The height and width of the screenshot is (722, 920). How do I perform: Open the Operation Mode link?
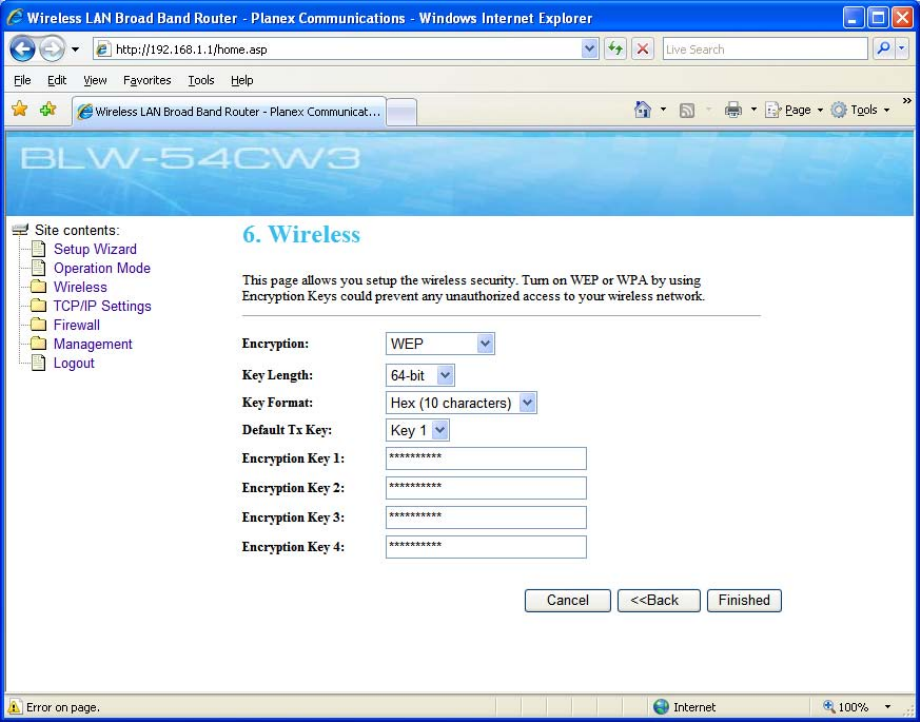click(x=102, y=268)
